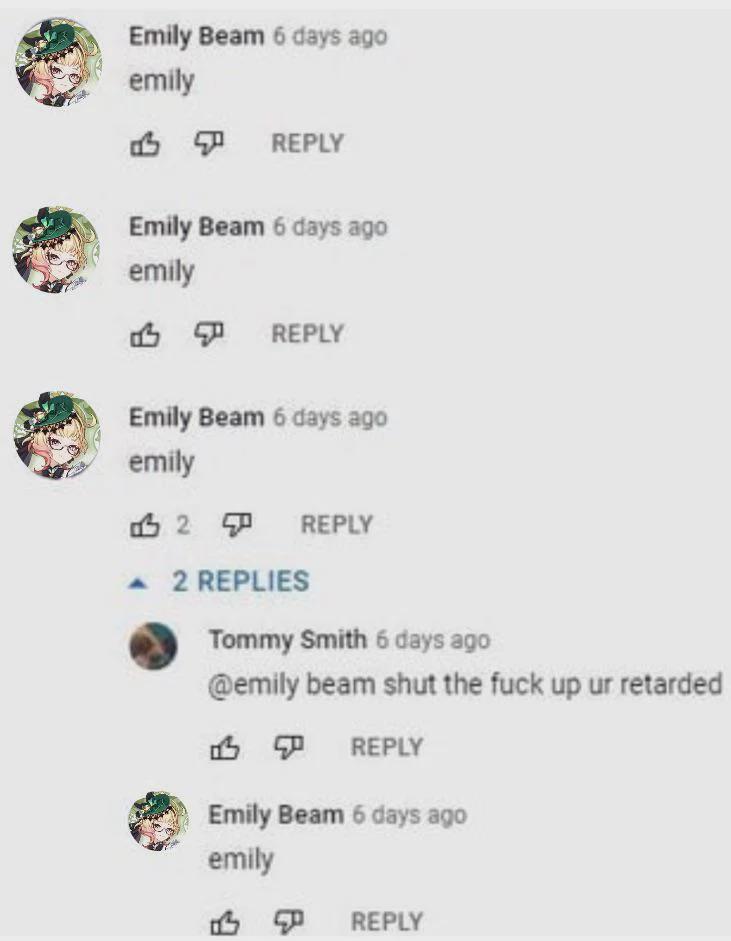The image size is (731, 941).
Task: Like the comment with 2 likes
Action: [145, 525]
